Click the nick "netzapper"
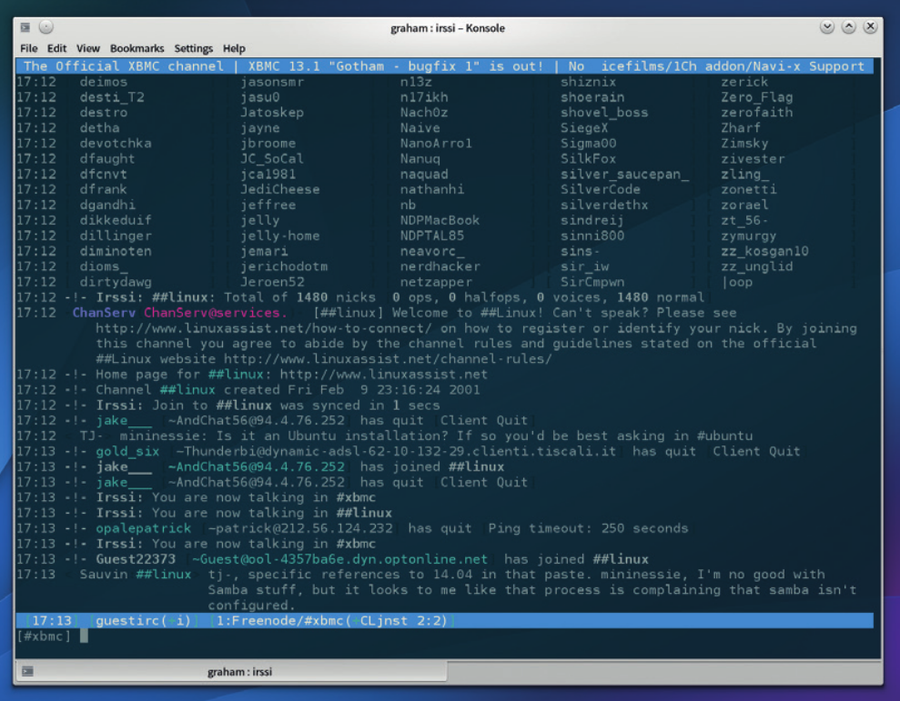Screen dimensions: 900x701 pyautogui.click(x=436, y=282)
